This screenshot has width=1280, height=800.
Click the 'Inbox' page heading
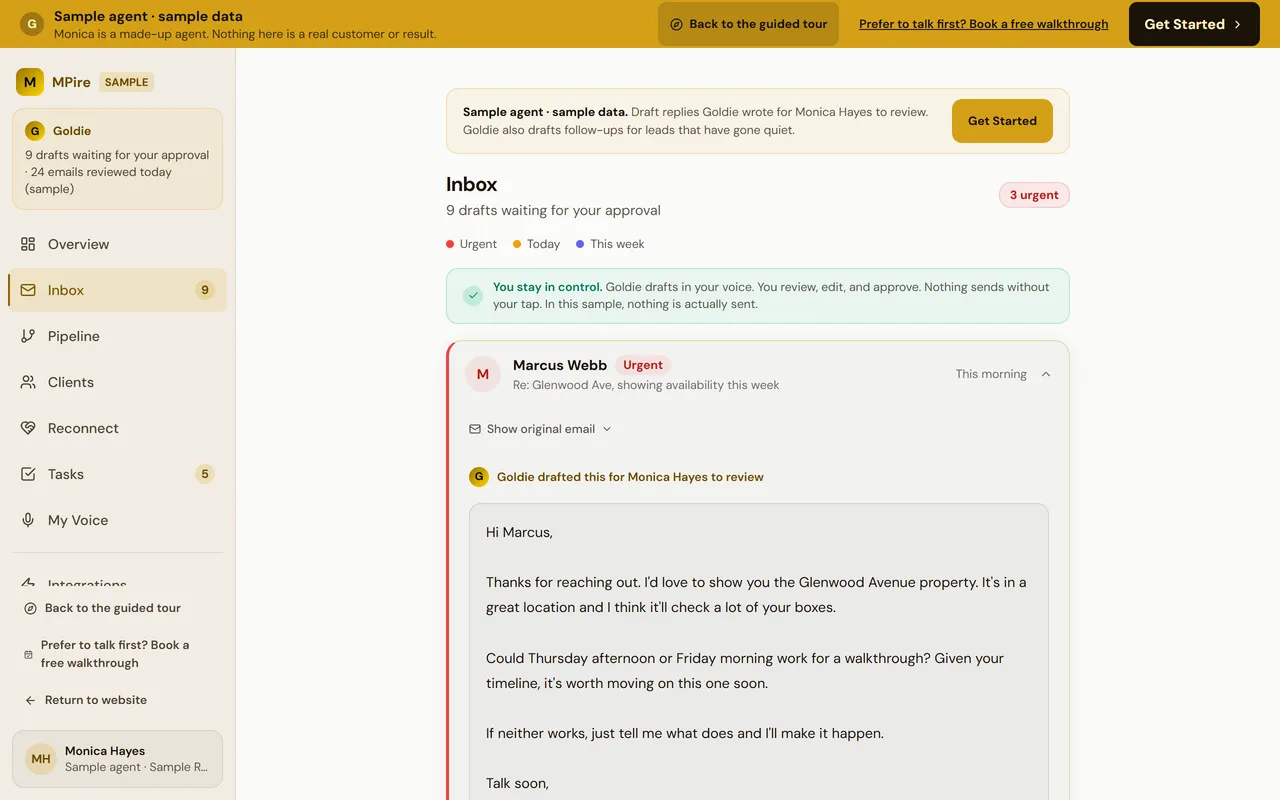[x=472, y=184]
